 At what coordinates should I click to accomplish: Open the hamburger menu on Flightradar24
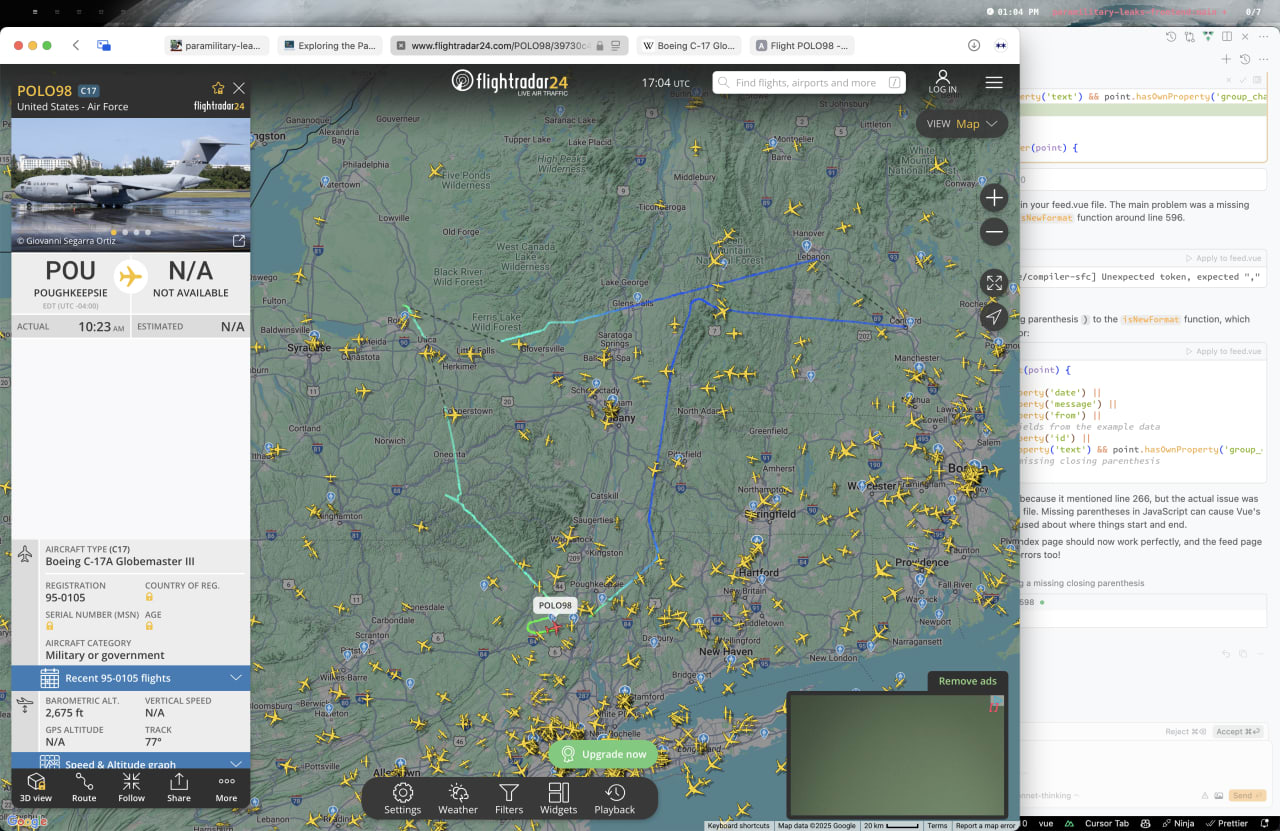[x=993, y=82]
